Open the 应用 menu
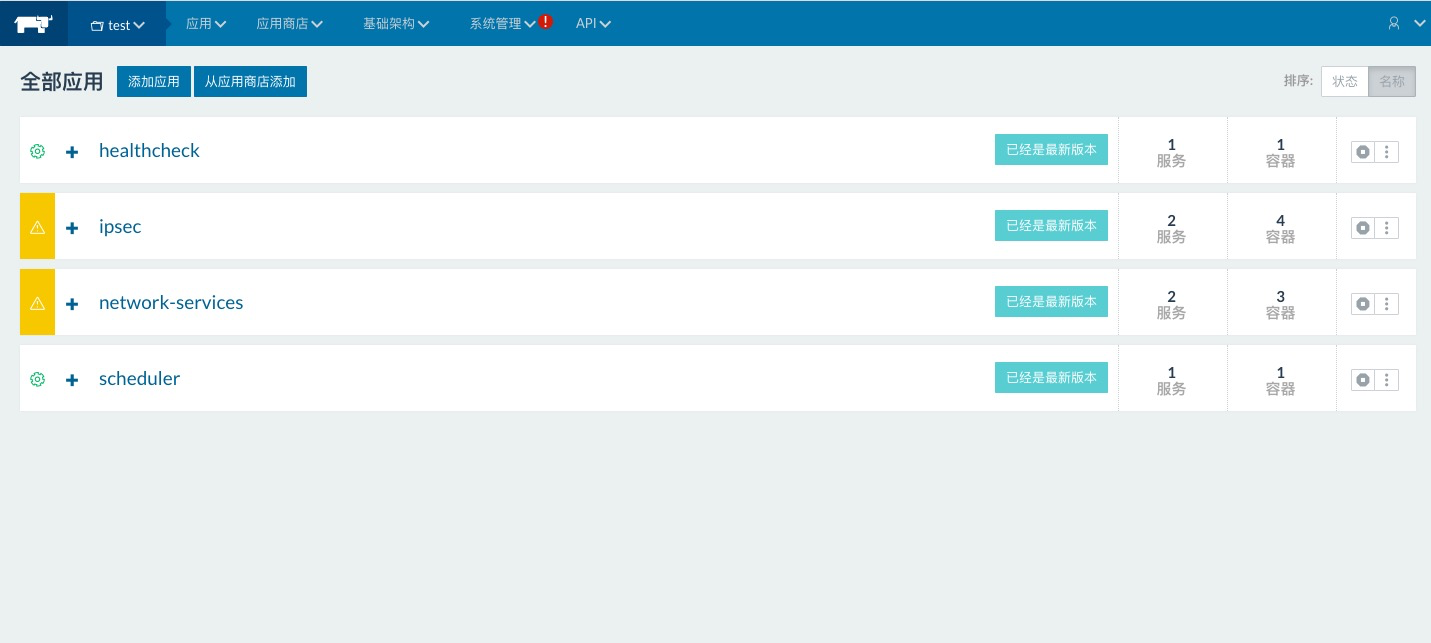The width and height of the screenshot is (1431, 643). [206, 24]
